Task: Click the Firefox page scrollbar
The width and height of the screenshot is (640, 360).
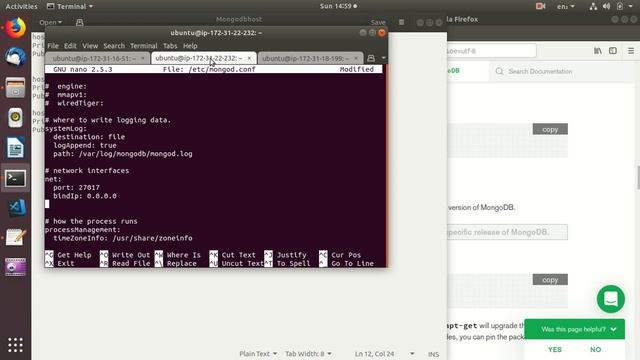Action: (x=638, y=178)
